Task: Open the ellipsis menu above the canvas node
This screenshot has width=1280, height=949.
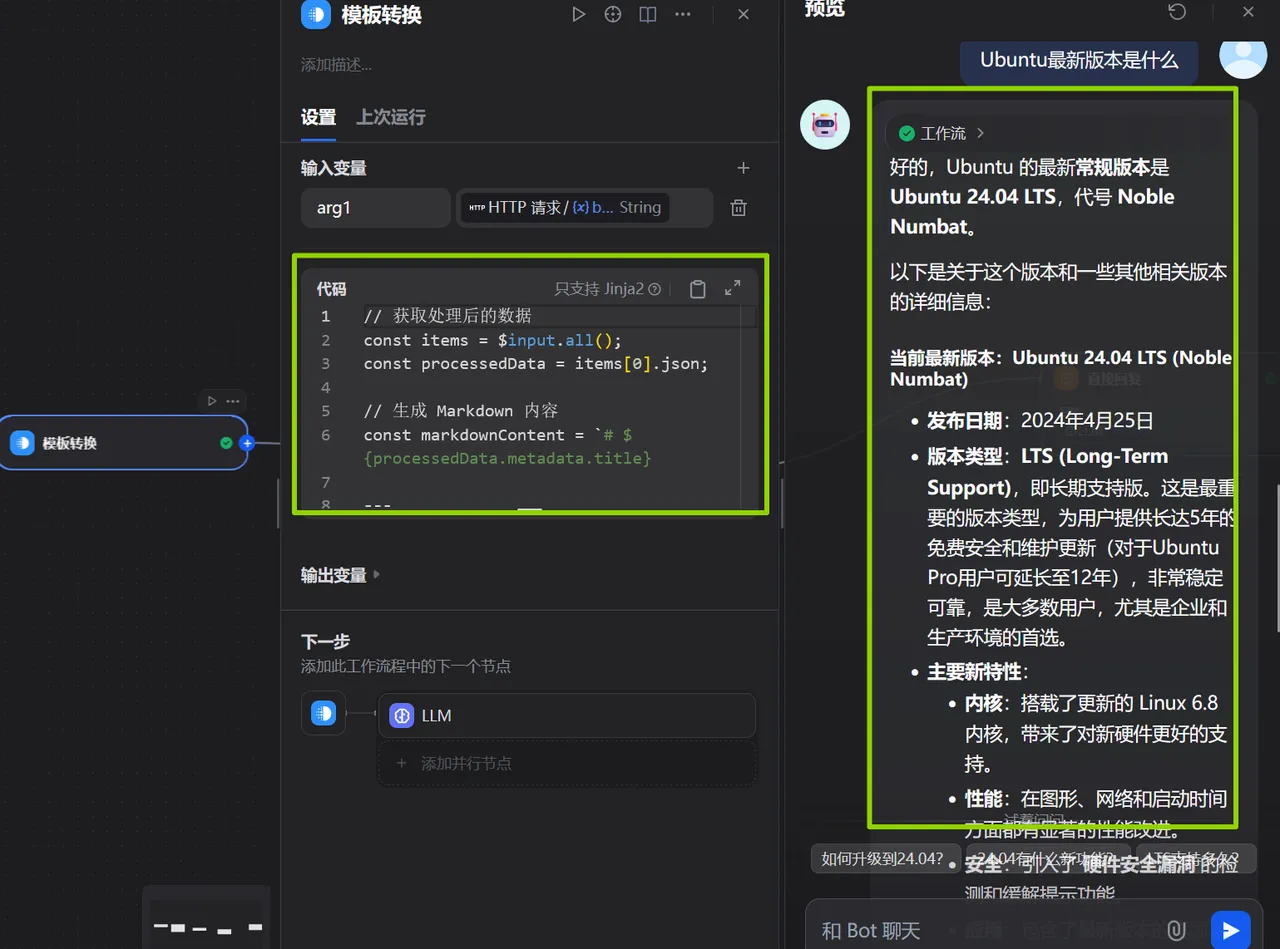Action: (x=233, y=400)
